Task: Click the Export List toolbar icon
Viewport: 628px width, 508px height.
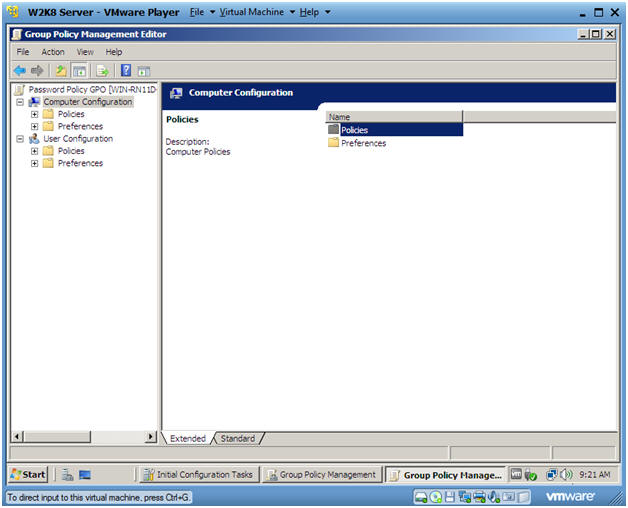Action: pos(103,71)
